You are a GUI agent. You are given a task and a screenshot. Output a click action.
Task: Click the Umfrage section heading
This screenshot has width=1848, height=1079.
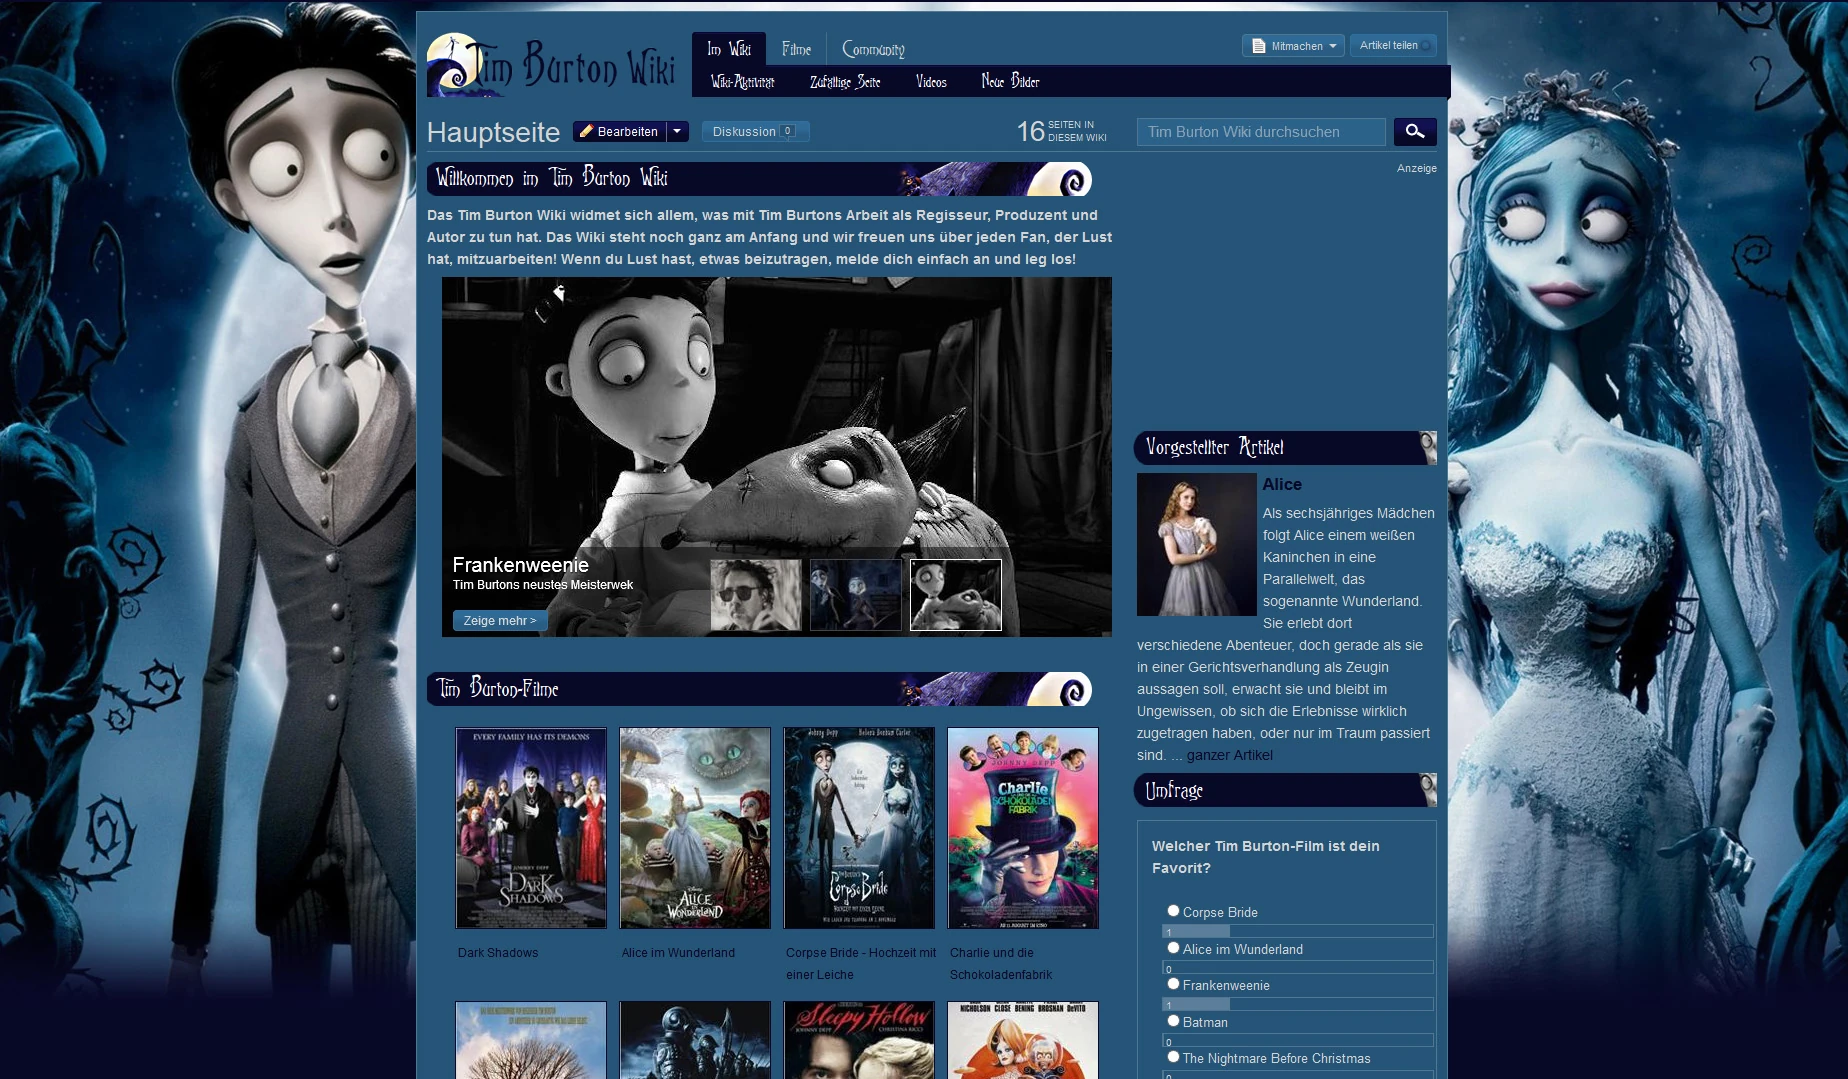(1174, 790)
